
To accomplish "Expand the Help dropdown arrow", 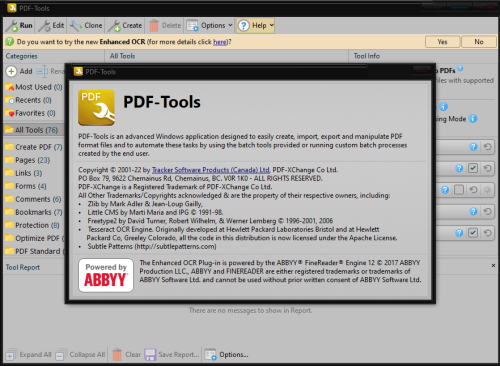I will [271, 25].
